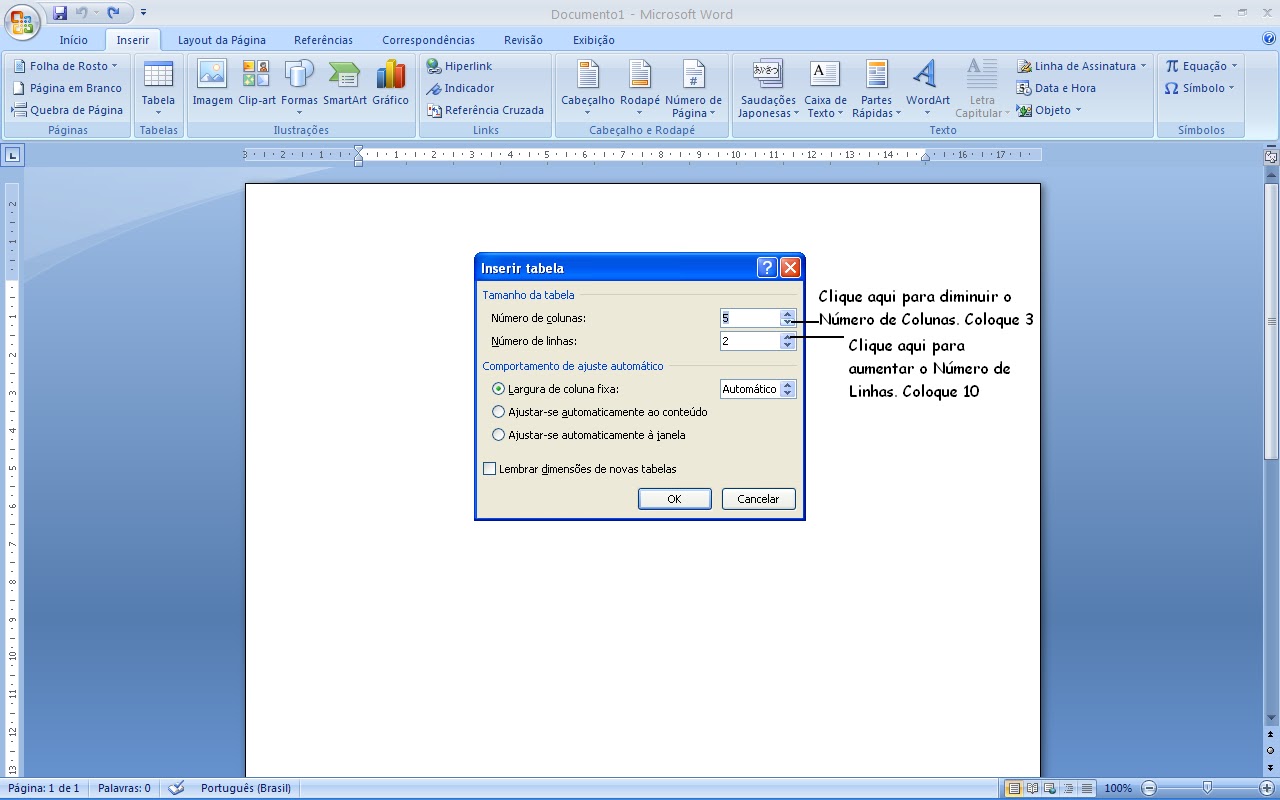The height and width of the screenshot is (800, 1280).
Task: Click the tab selector box beside ruler
Action: pos(12,155)
